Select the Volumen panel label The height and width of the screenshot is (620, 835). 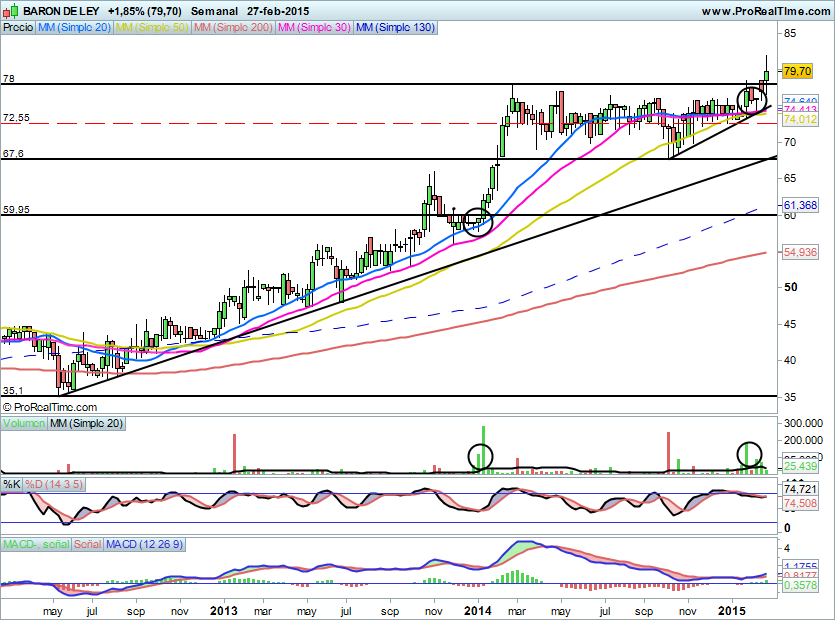[x=24, y=424]
